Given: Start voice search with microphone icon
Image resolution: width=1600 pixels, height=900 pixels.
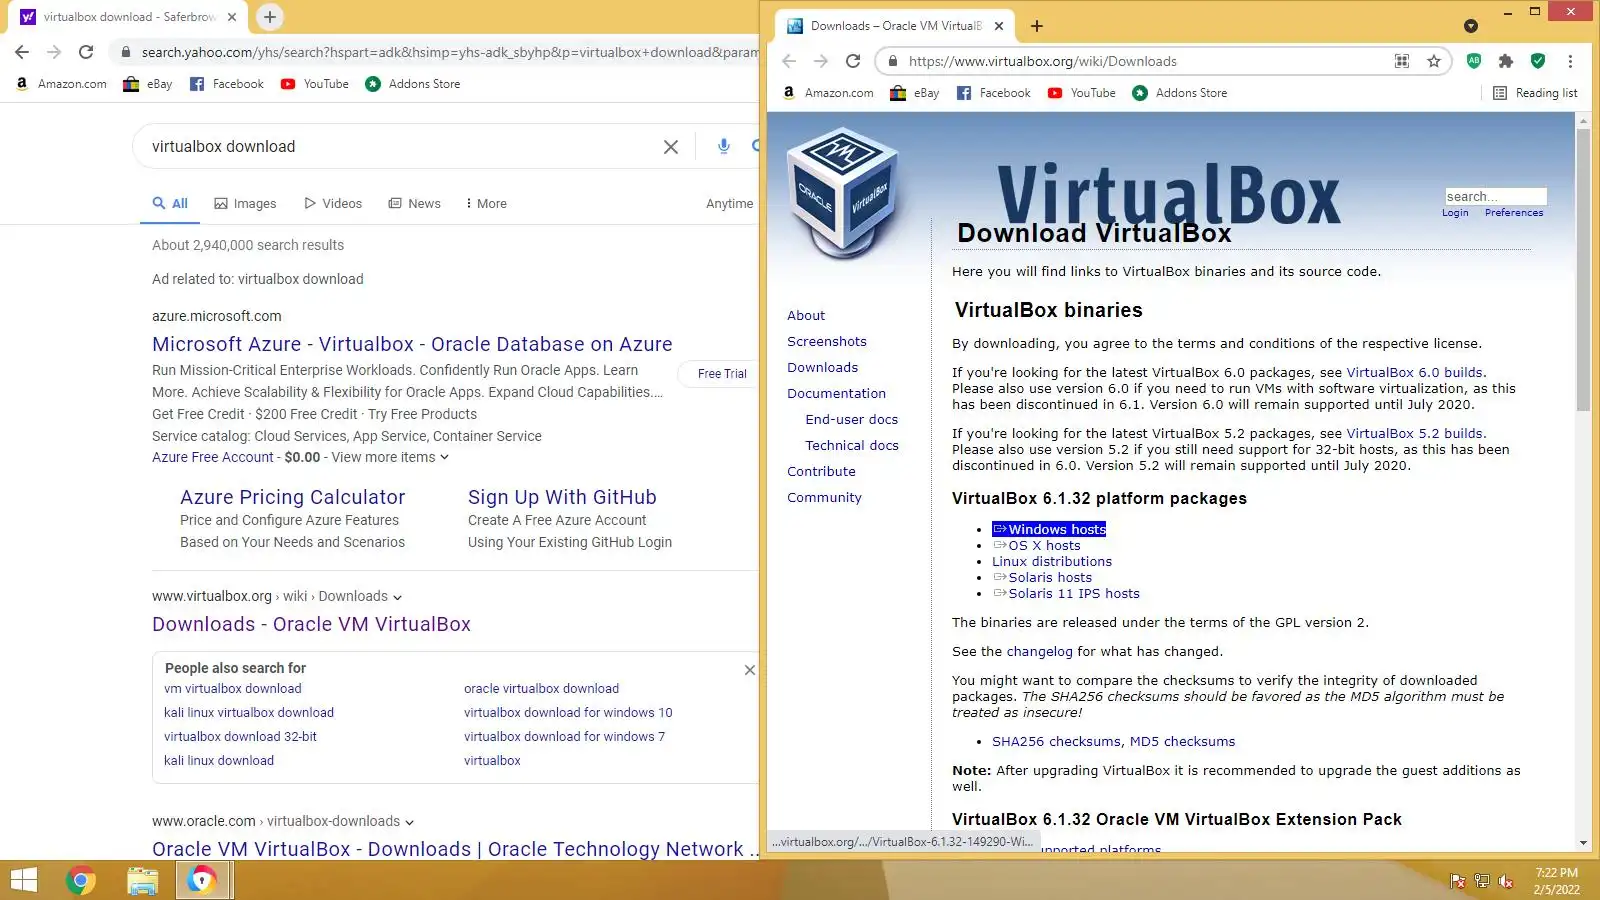Looking at the screenshot, I should pos(724,146).
